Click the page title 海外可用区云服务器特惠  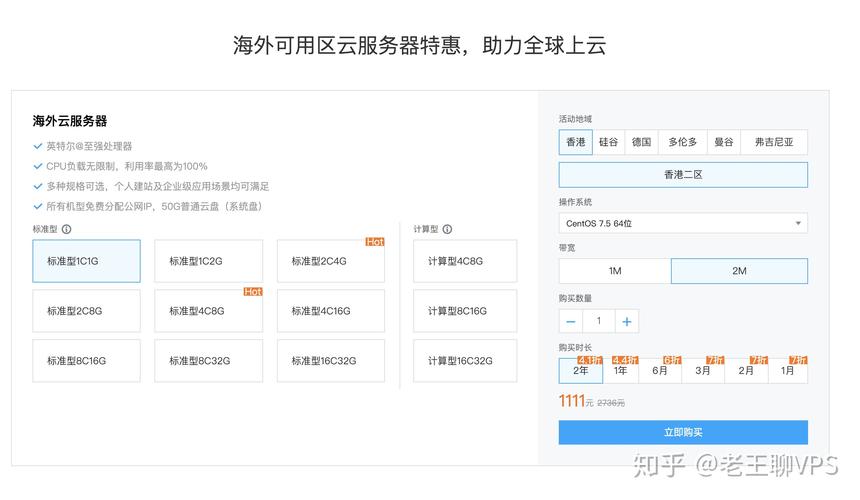point(419,45)
